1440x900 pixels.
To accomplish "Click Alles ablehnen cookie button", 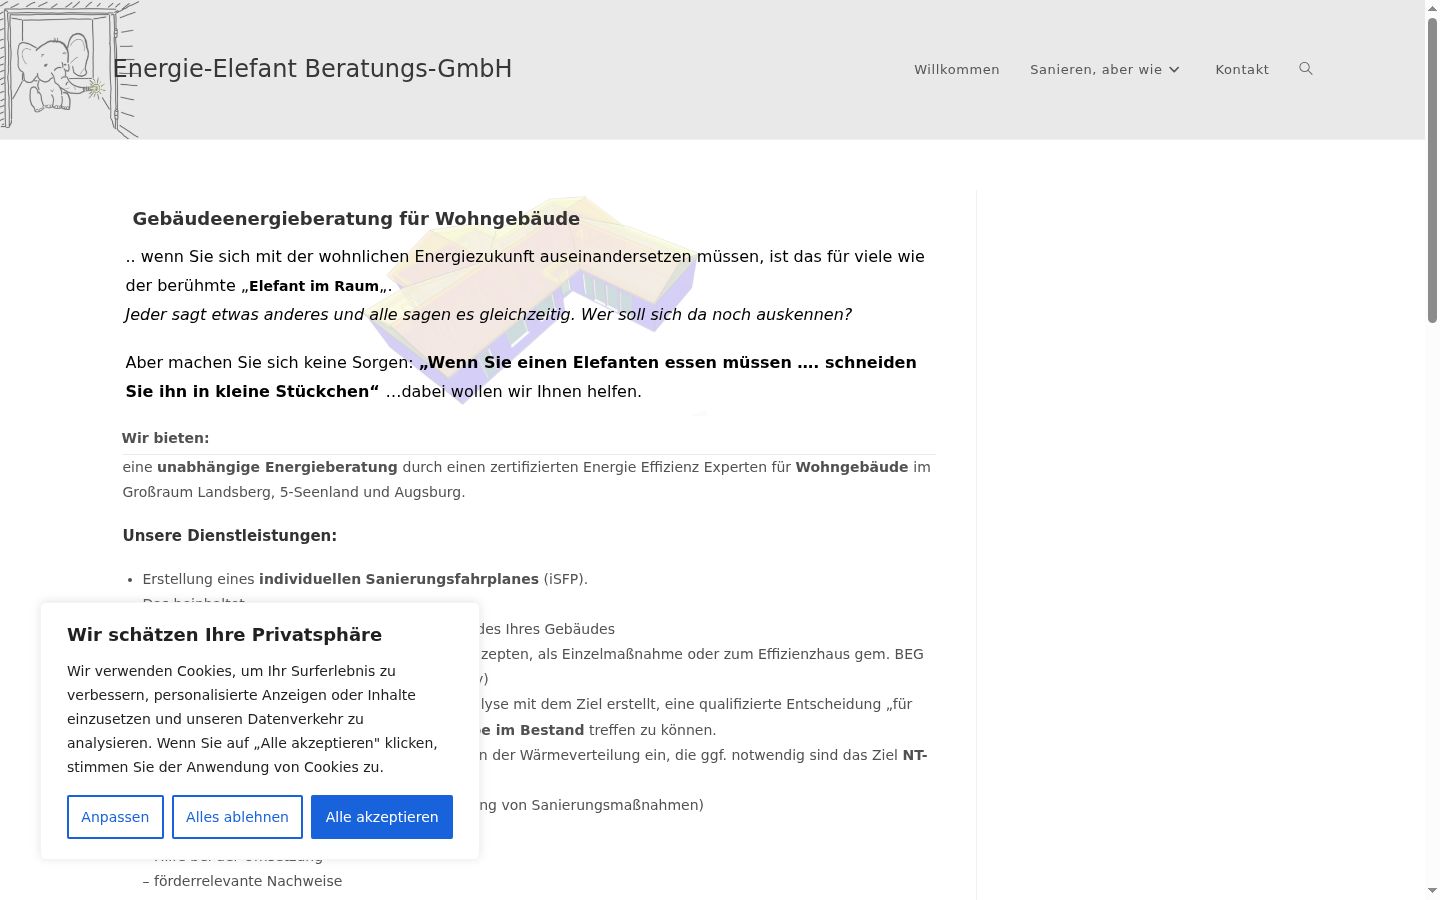I will click(237, 817).
